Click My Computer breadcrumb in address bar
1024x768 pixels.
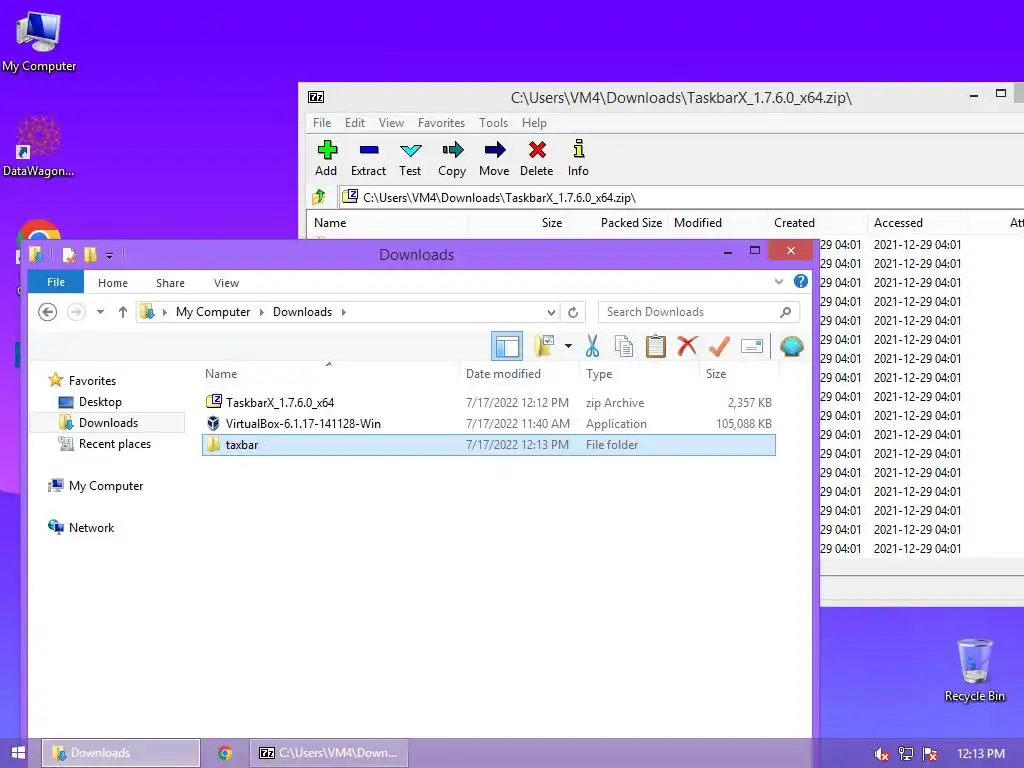point(213,312)
